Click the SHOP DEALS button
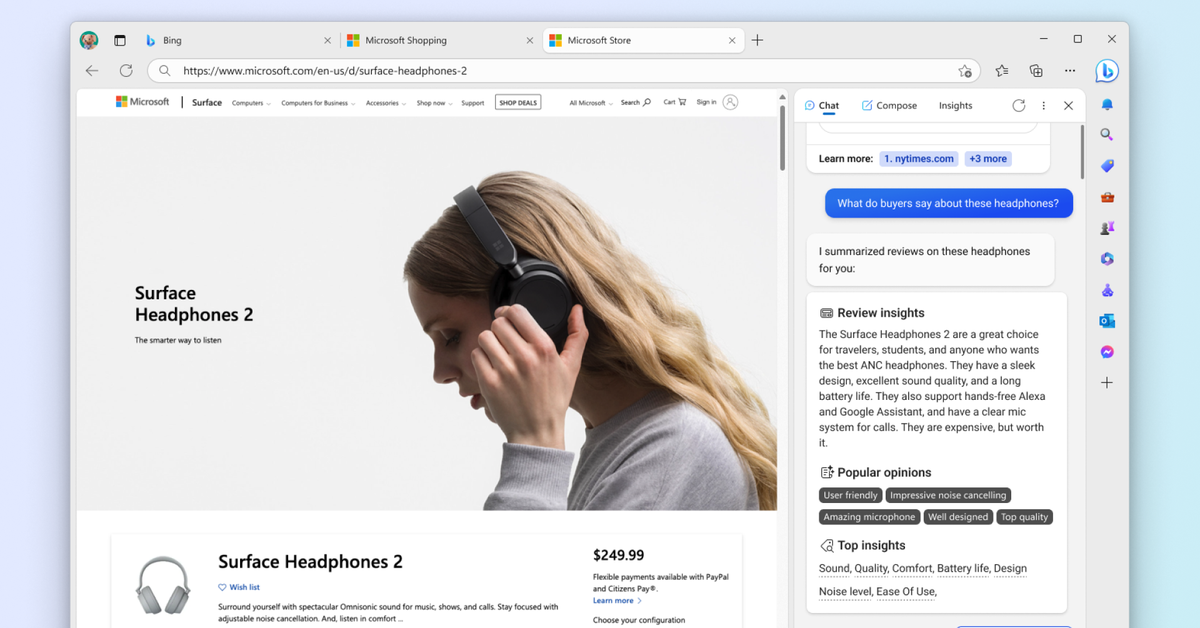 pos(518,102)
